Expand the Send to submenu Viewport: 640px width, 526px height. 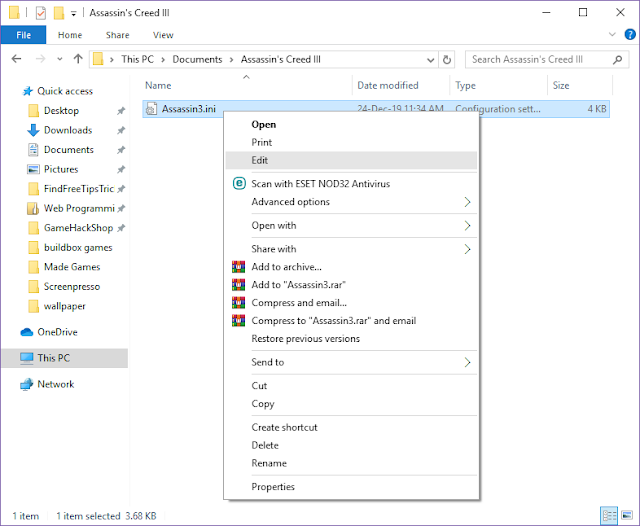351,362
